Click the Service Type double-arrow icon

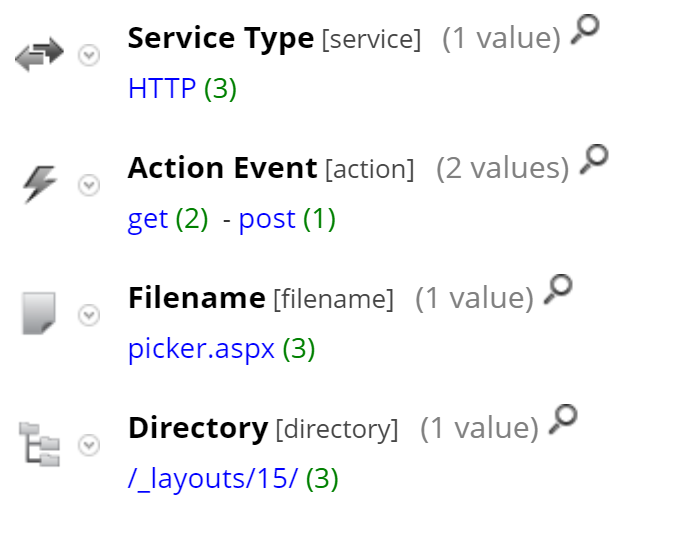click(41, 55)
